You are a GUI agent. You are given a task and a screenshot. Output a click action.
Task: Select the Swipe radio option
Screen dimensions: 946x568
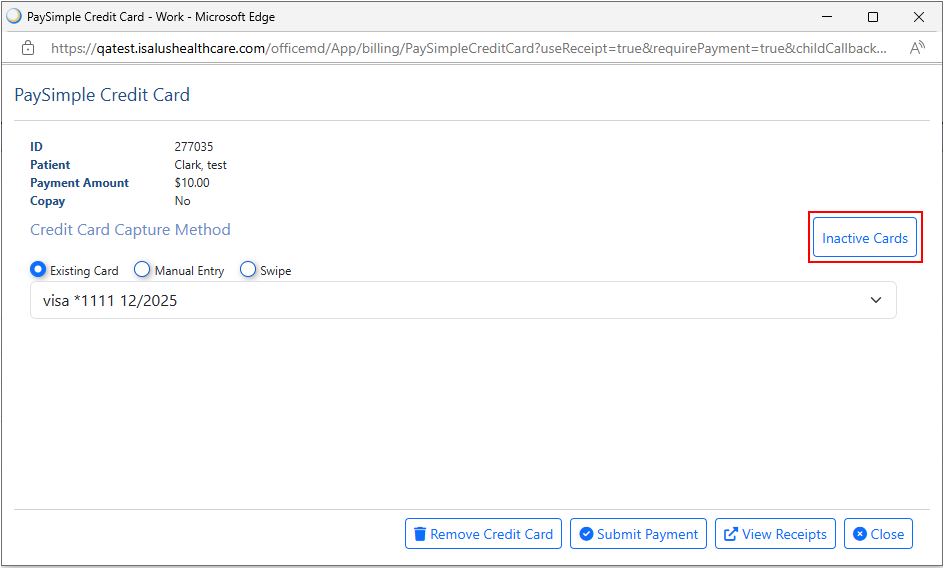click(x=248, y=269)
